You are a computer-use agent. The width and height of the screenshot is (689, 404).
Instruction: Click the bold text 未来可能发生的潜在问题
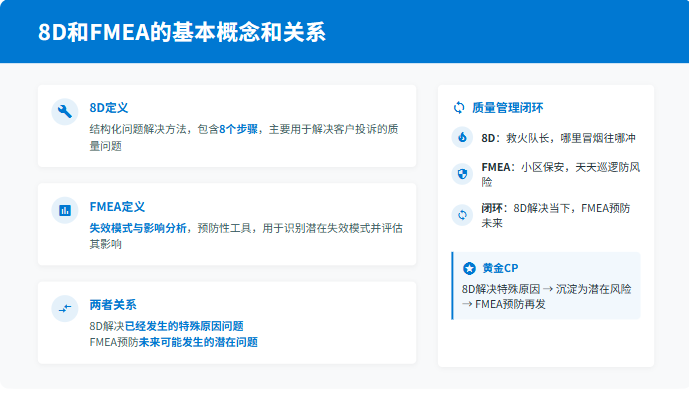click(x=198, y=342)
